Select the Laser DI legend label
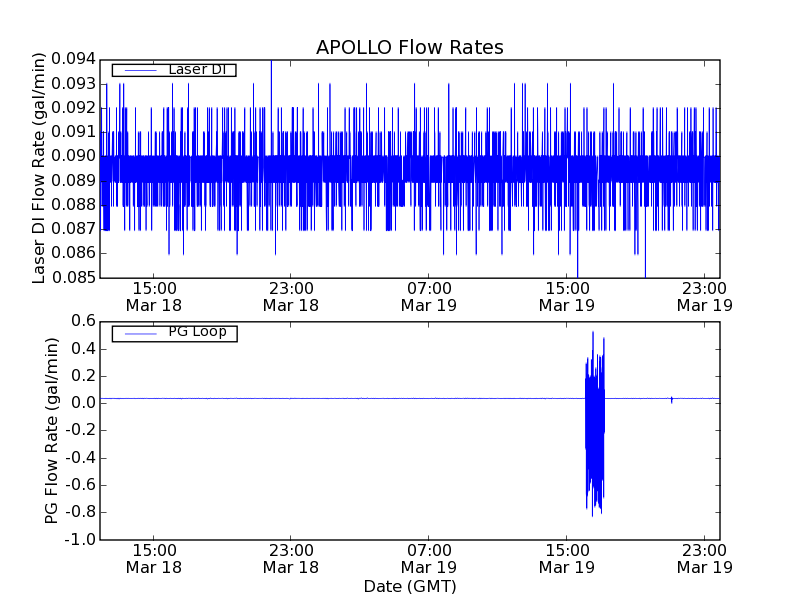Image resolution: width=800 pixels, height=600 pixels. coord(197,69)
